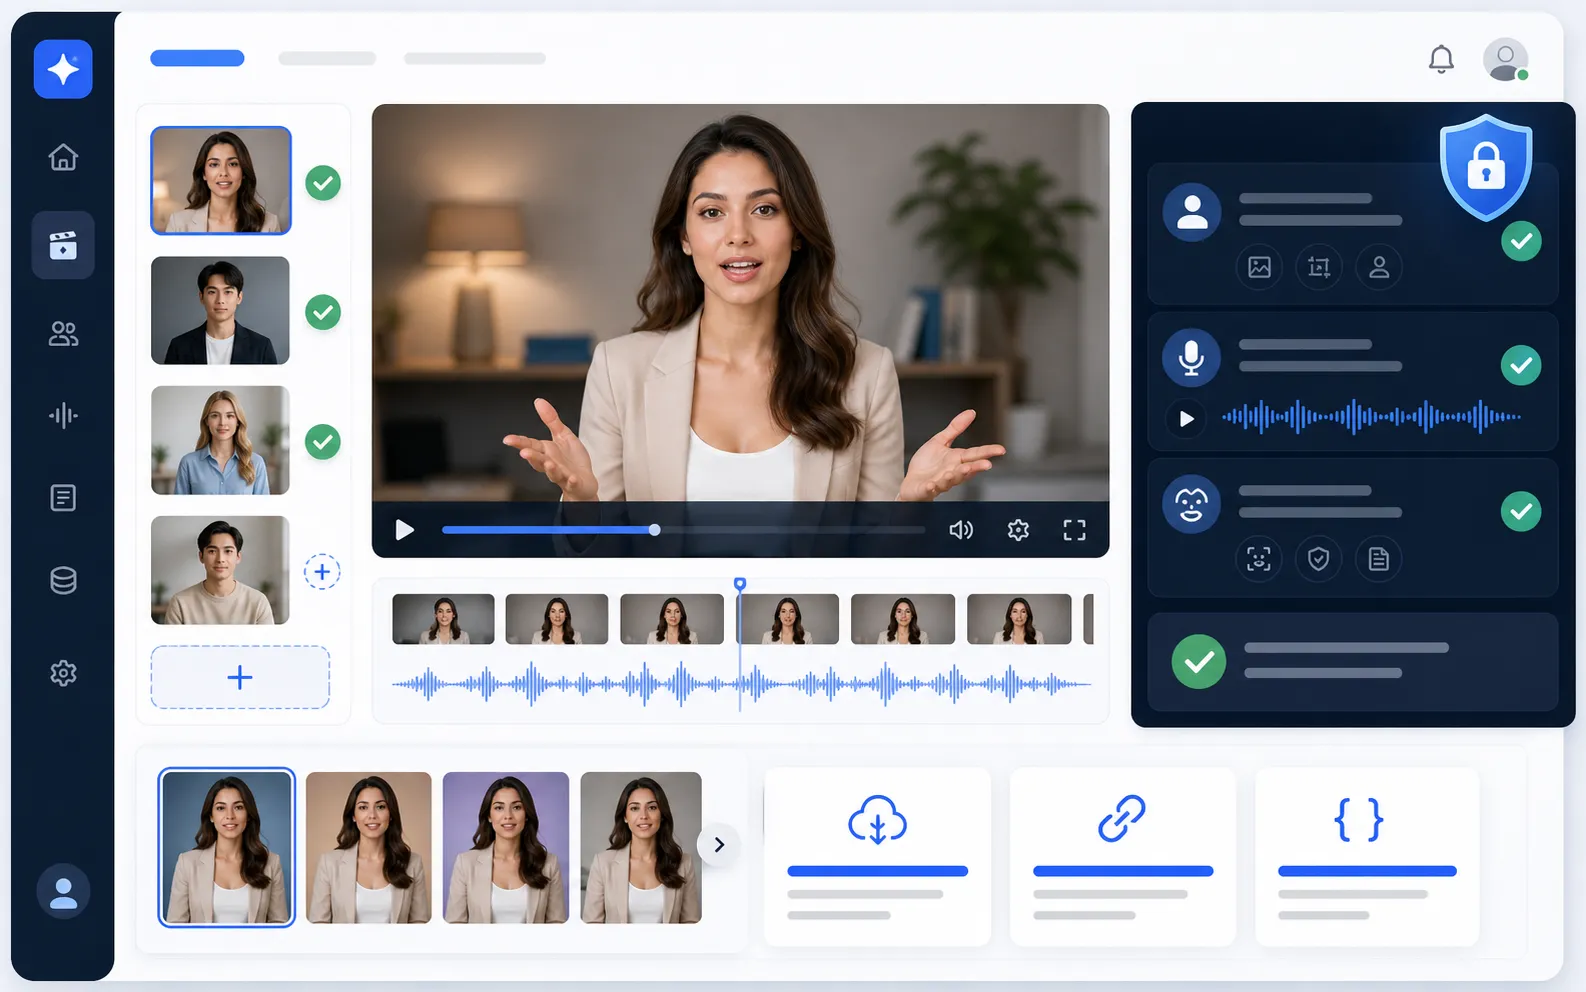The height and width of the screenshot is (992, 1586).
Task: Click the user account icon at sidebar bottom
Action: pos(63,891)
